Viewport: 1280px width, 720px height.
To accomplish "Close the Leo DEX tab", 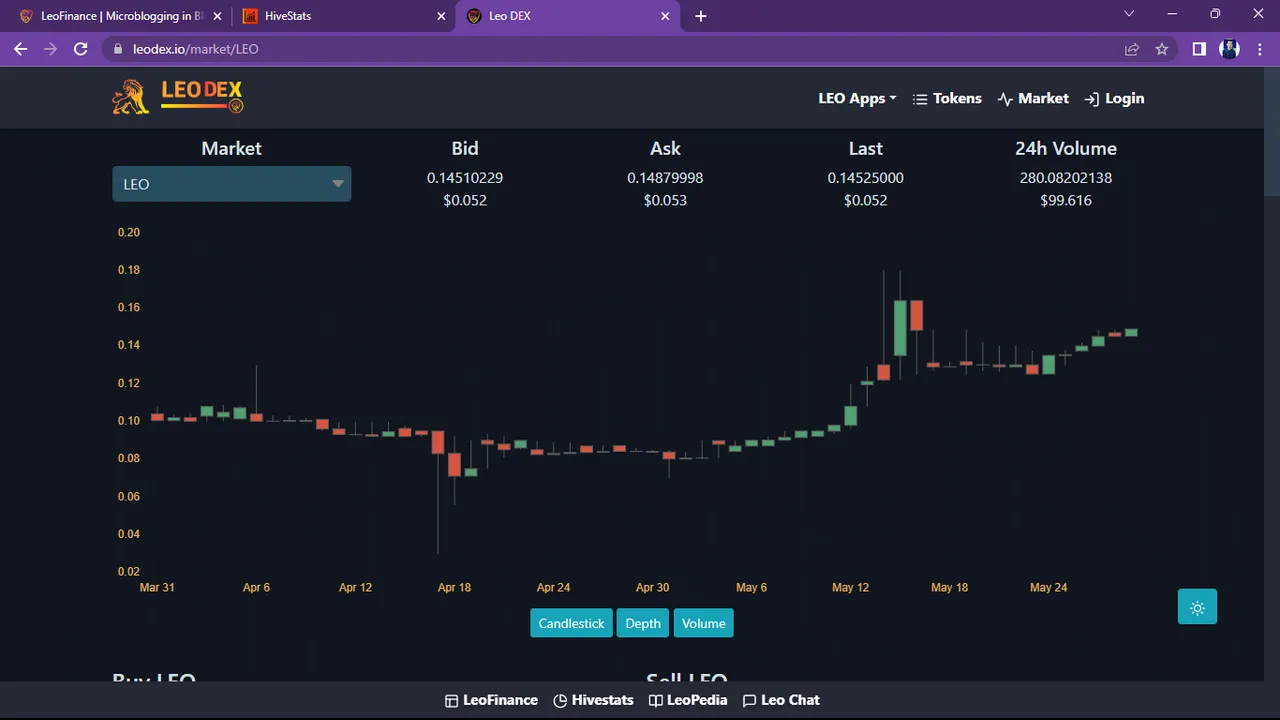I will 665,16.
